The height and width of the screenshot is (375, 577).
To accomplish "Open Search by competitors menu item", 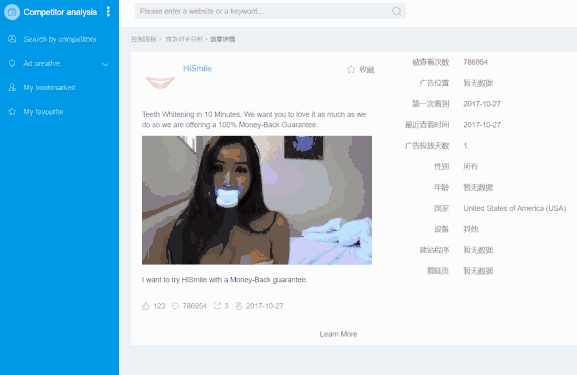I will pyautogui.click(x=59, y=39).
